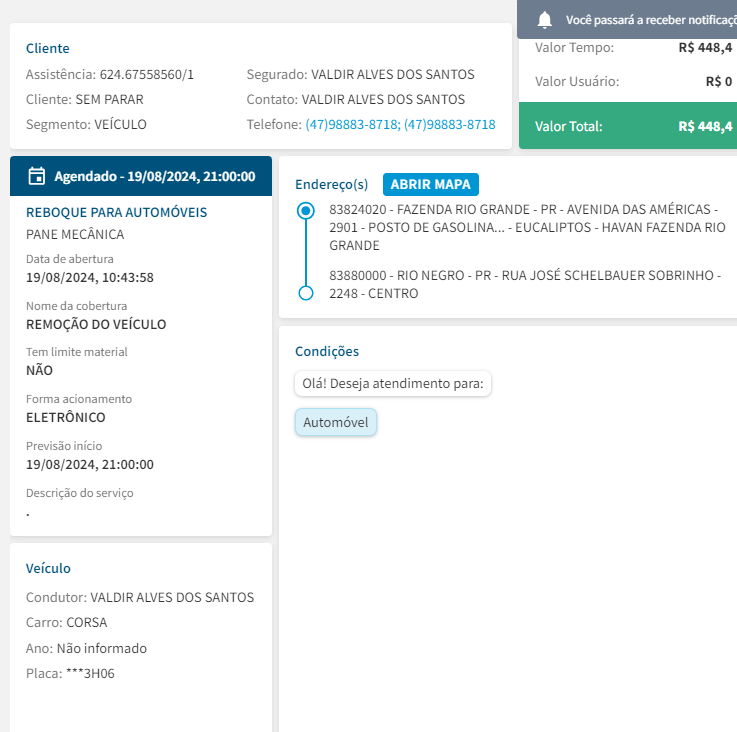
Task: Click the Condutor name in Veículo card
Action: (x=172, y=597)
